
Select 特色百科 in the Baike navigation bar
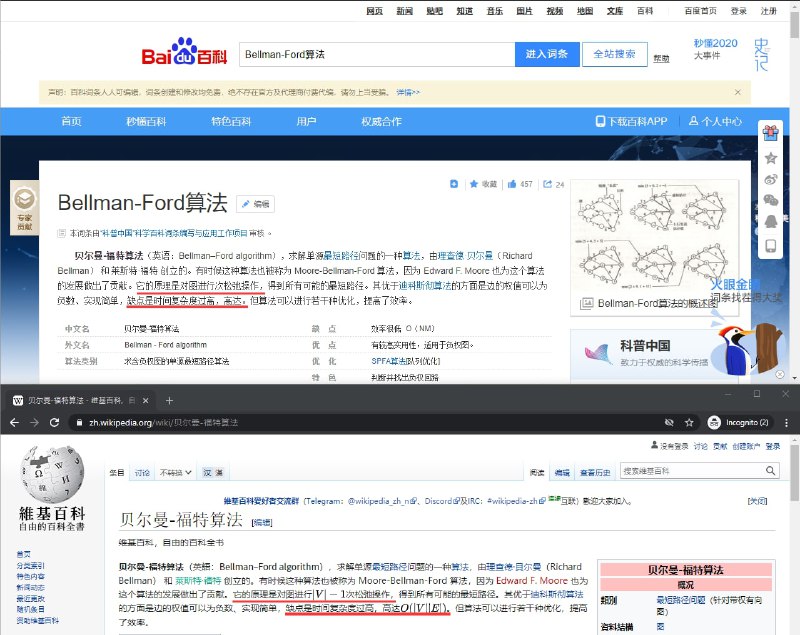pos(232,121)
